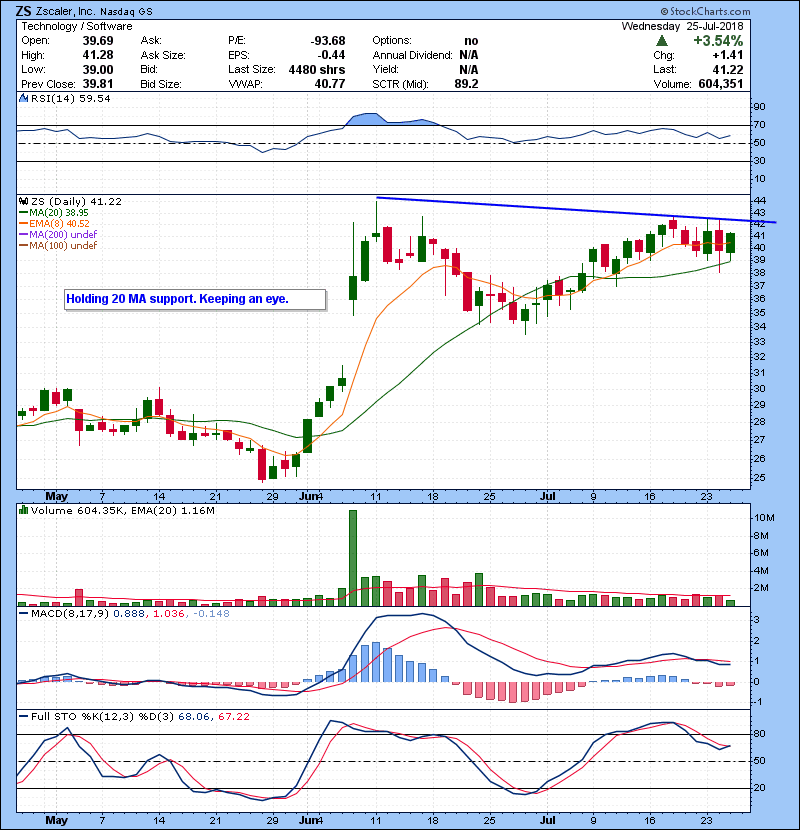Click the P/E value -93.68
This screenshot has height=830, width=800.
tap(328, 41)
